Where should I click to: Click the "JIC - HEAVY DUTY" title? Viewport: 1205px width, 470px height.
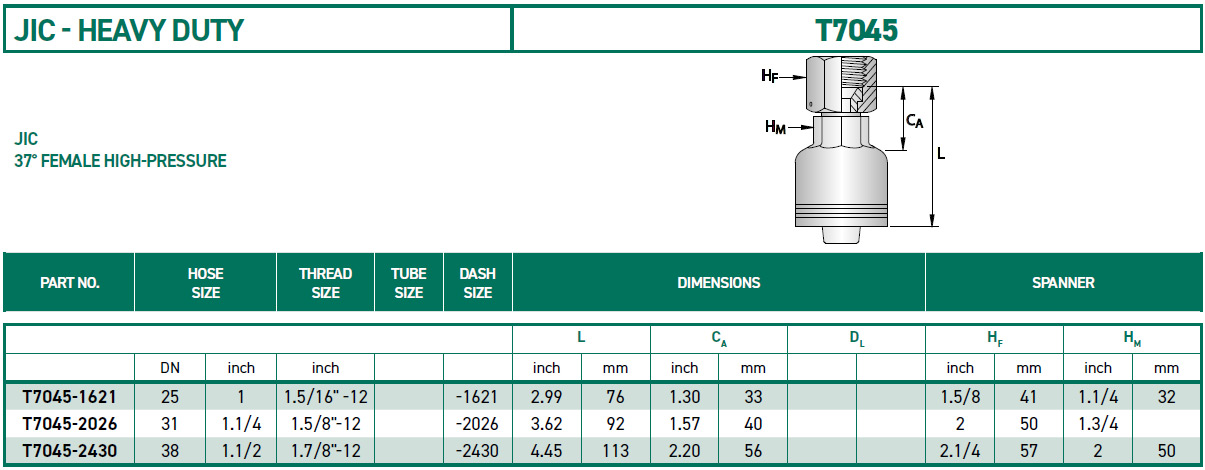tap(128, 30)
